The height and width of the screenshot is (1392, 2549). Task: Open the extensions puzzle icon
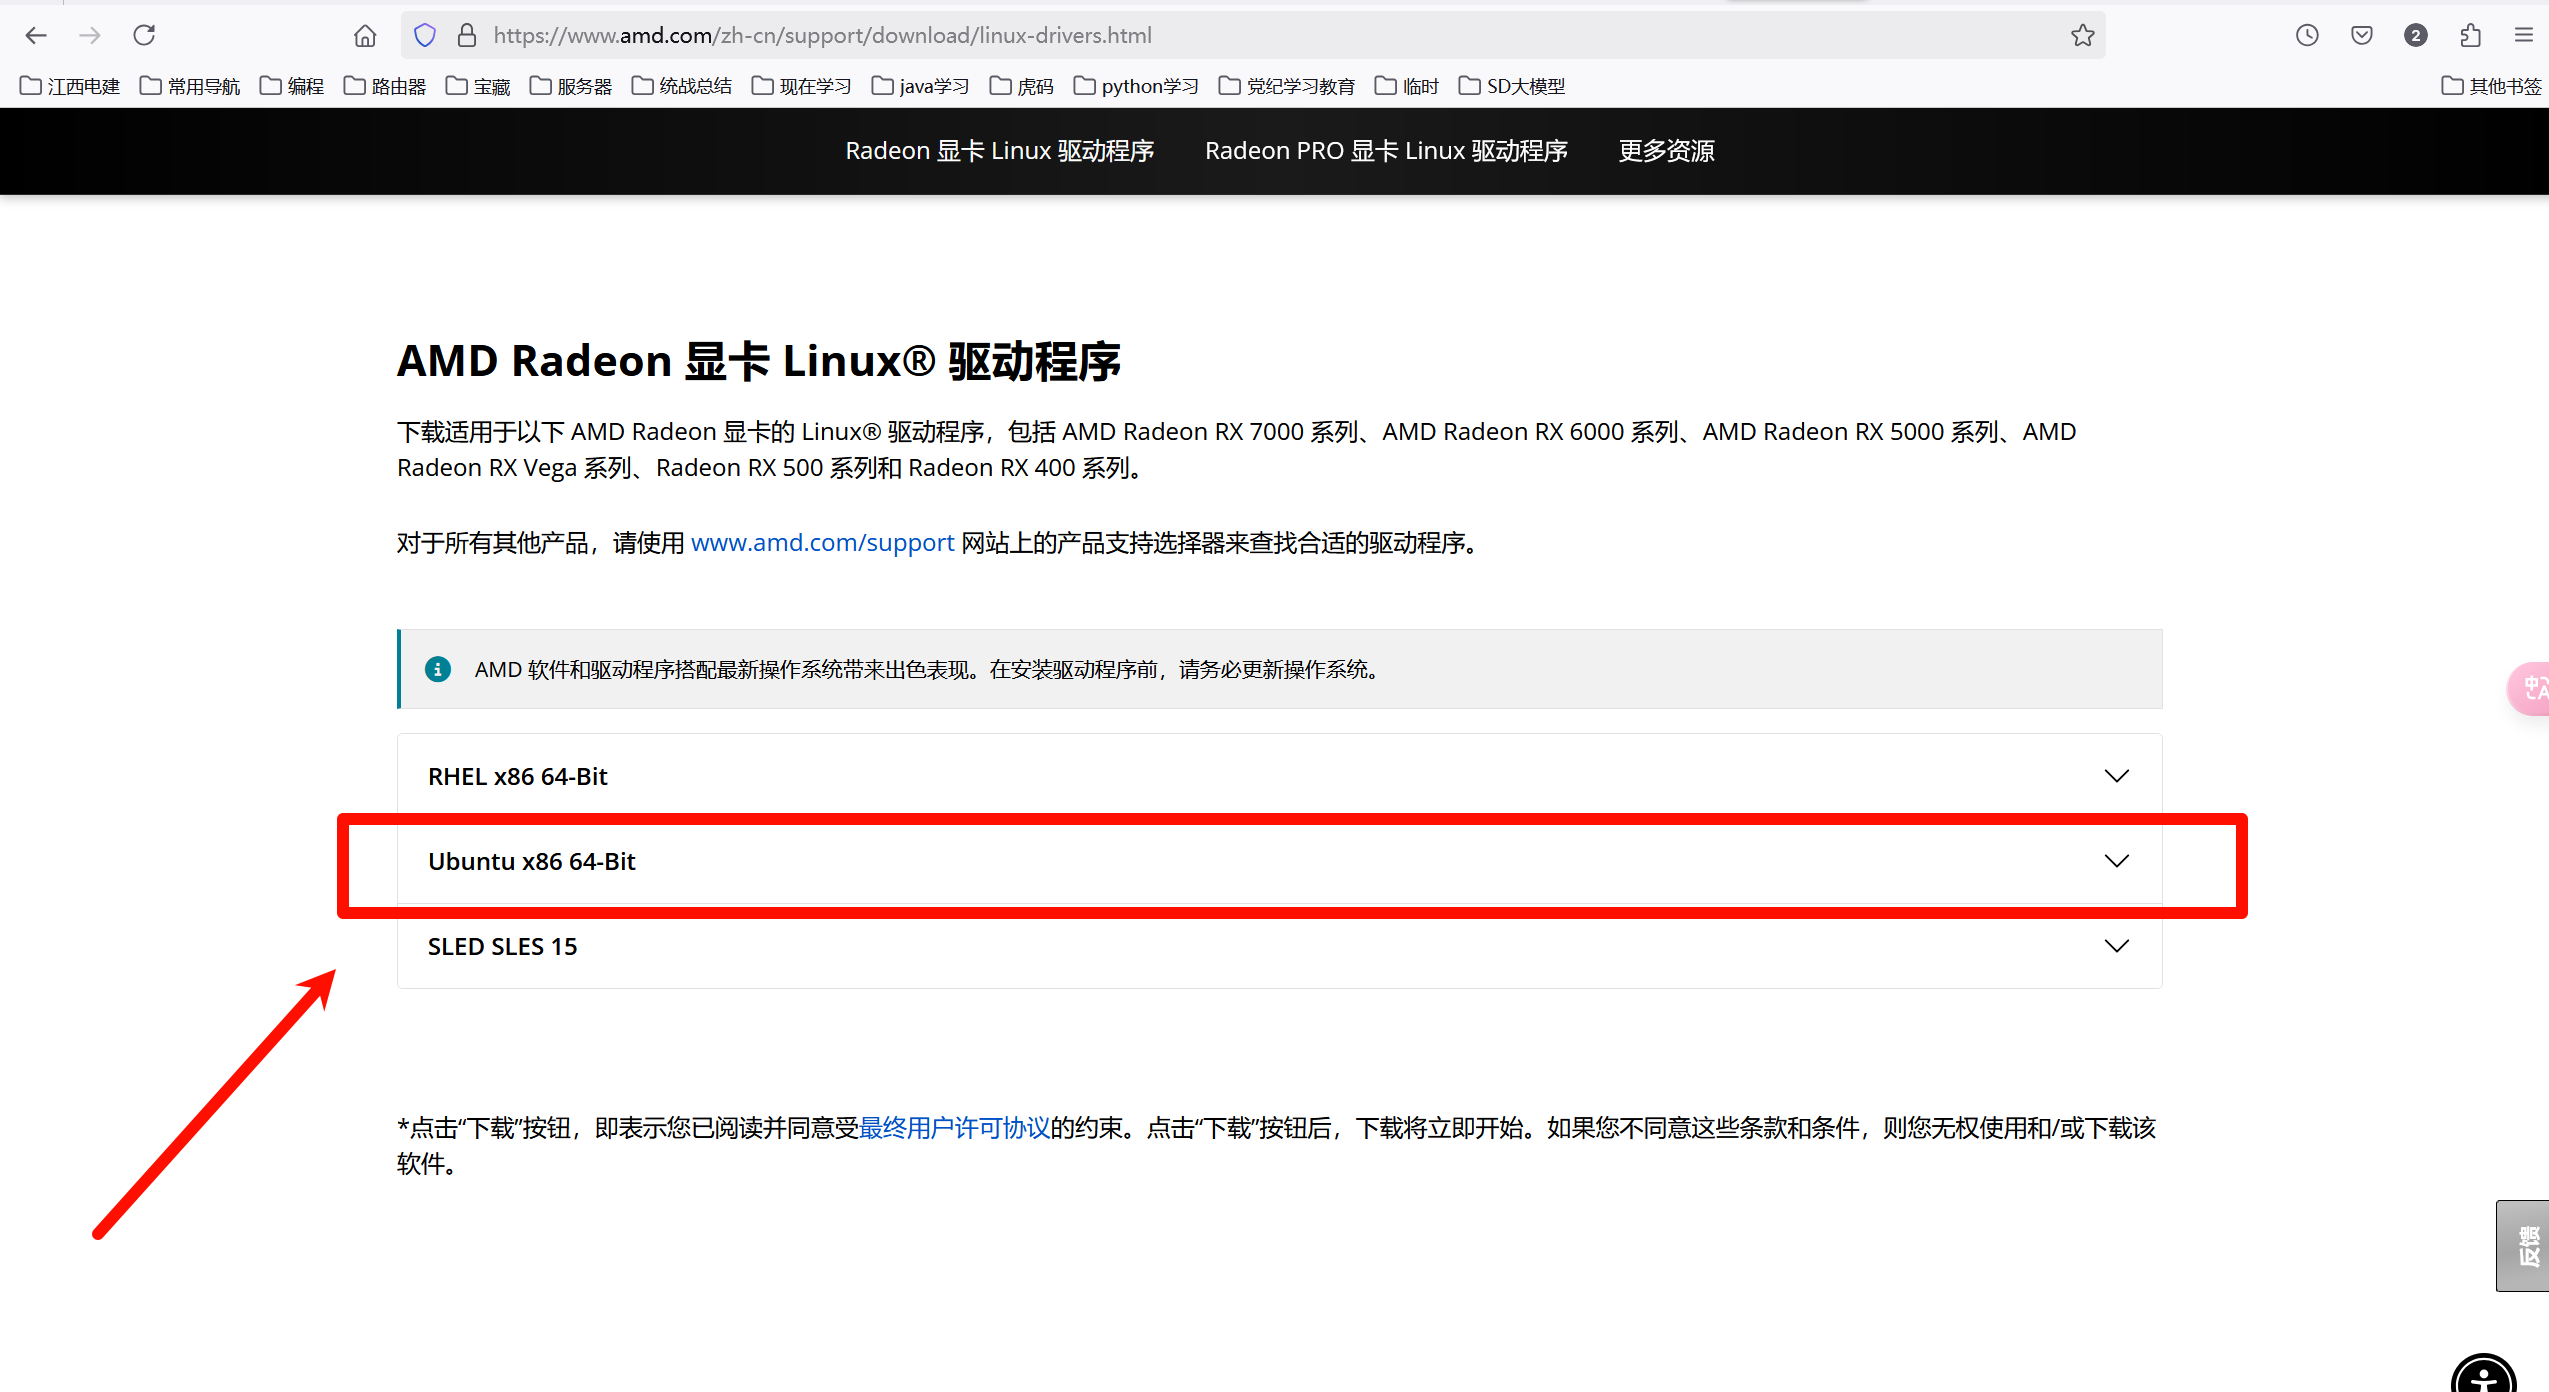tap(2470, 35)
